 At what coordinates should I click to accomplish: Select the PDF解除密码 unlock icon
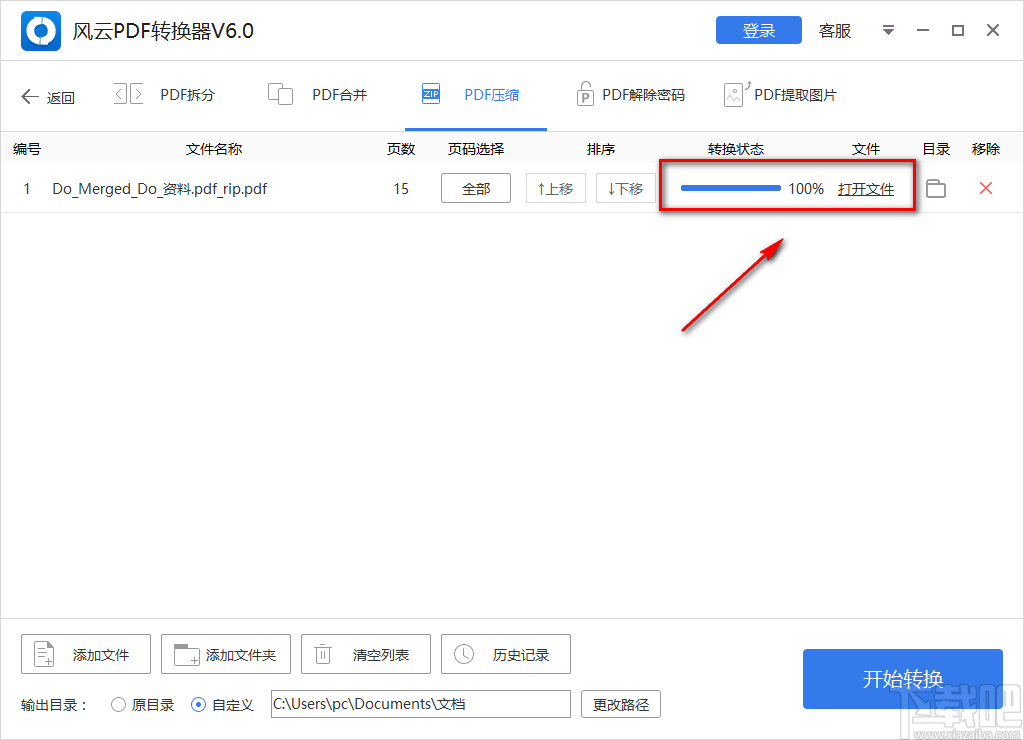[x=585, y=93]
